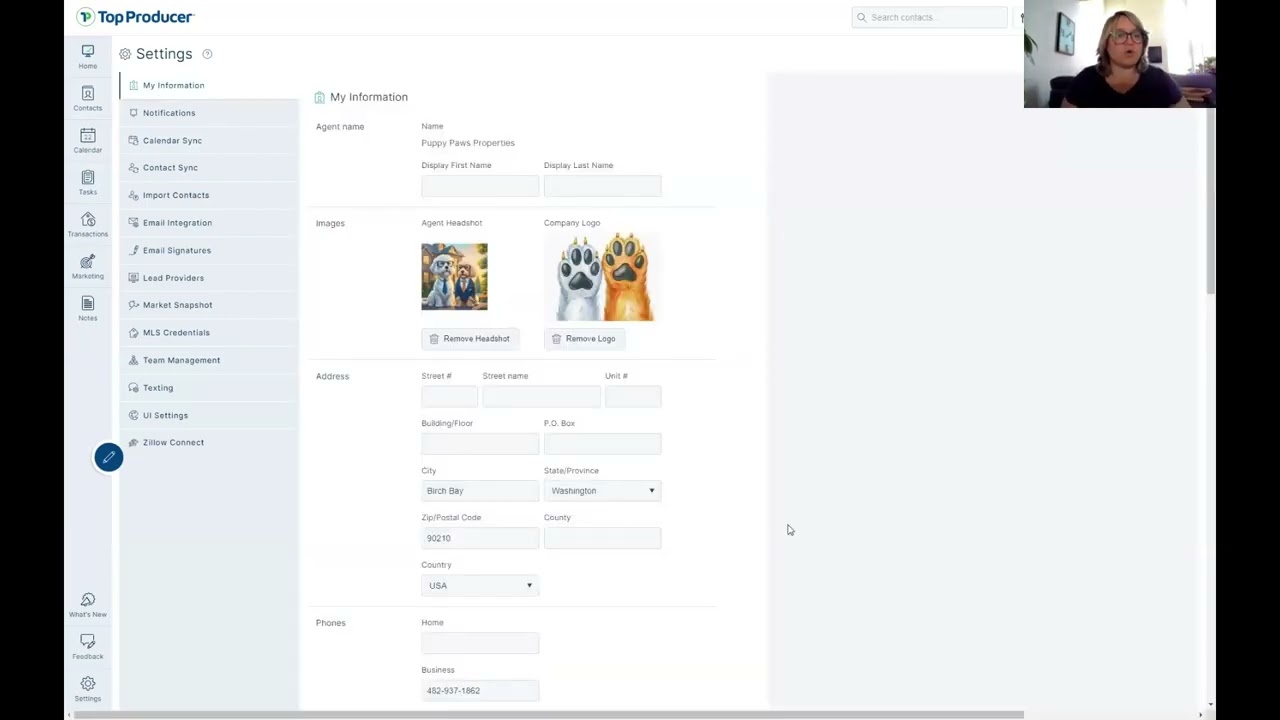This screenshot has height=720, width=1280.
Task: Open the Contacts sidebar icon
Action: tap(88, 99)
